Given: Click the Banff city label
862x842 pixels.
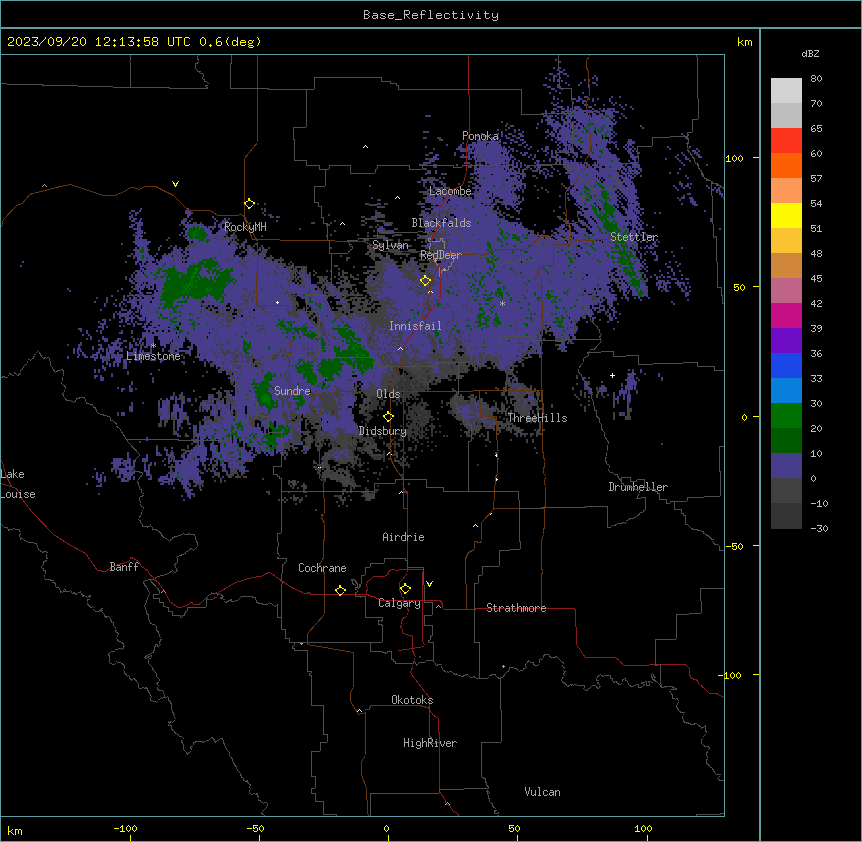Looking at the screenshot, I should point(124,567).
